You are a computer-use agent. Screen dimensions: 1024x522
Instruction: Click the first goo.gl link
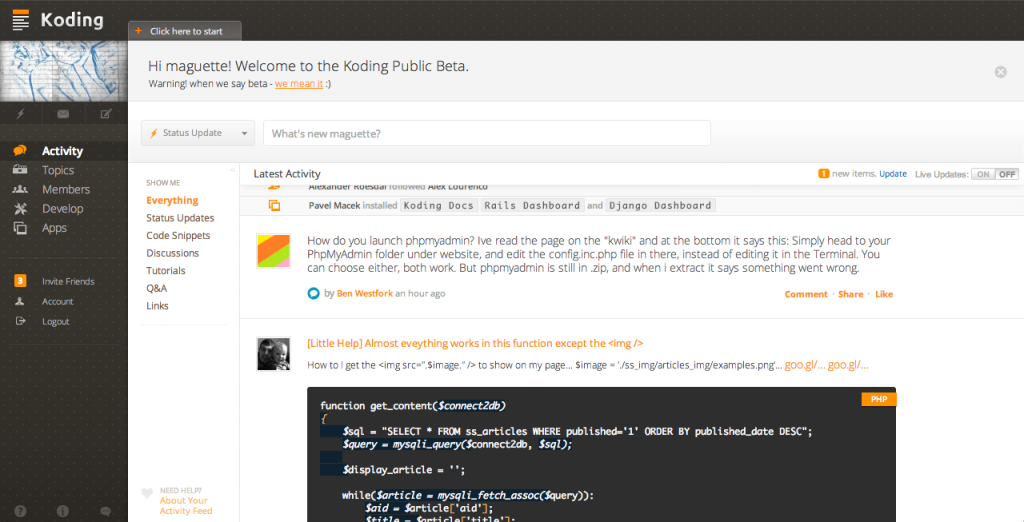pyautogui.click(x=805, y=365)
